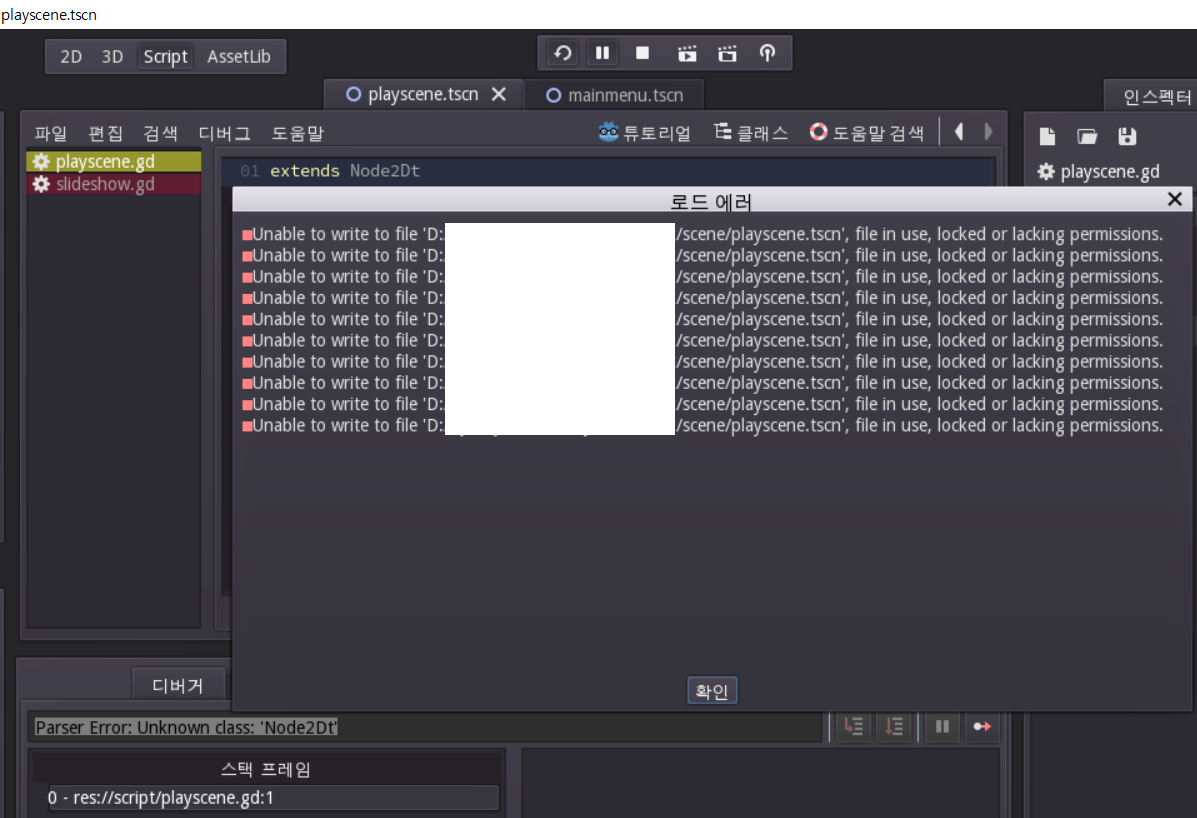Viewport: 1197px width, 818px height.
Task: Save resource with inspector disk icon
Action: (1127, 137)
